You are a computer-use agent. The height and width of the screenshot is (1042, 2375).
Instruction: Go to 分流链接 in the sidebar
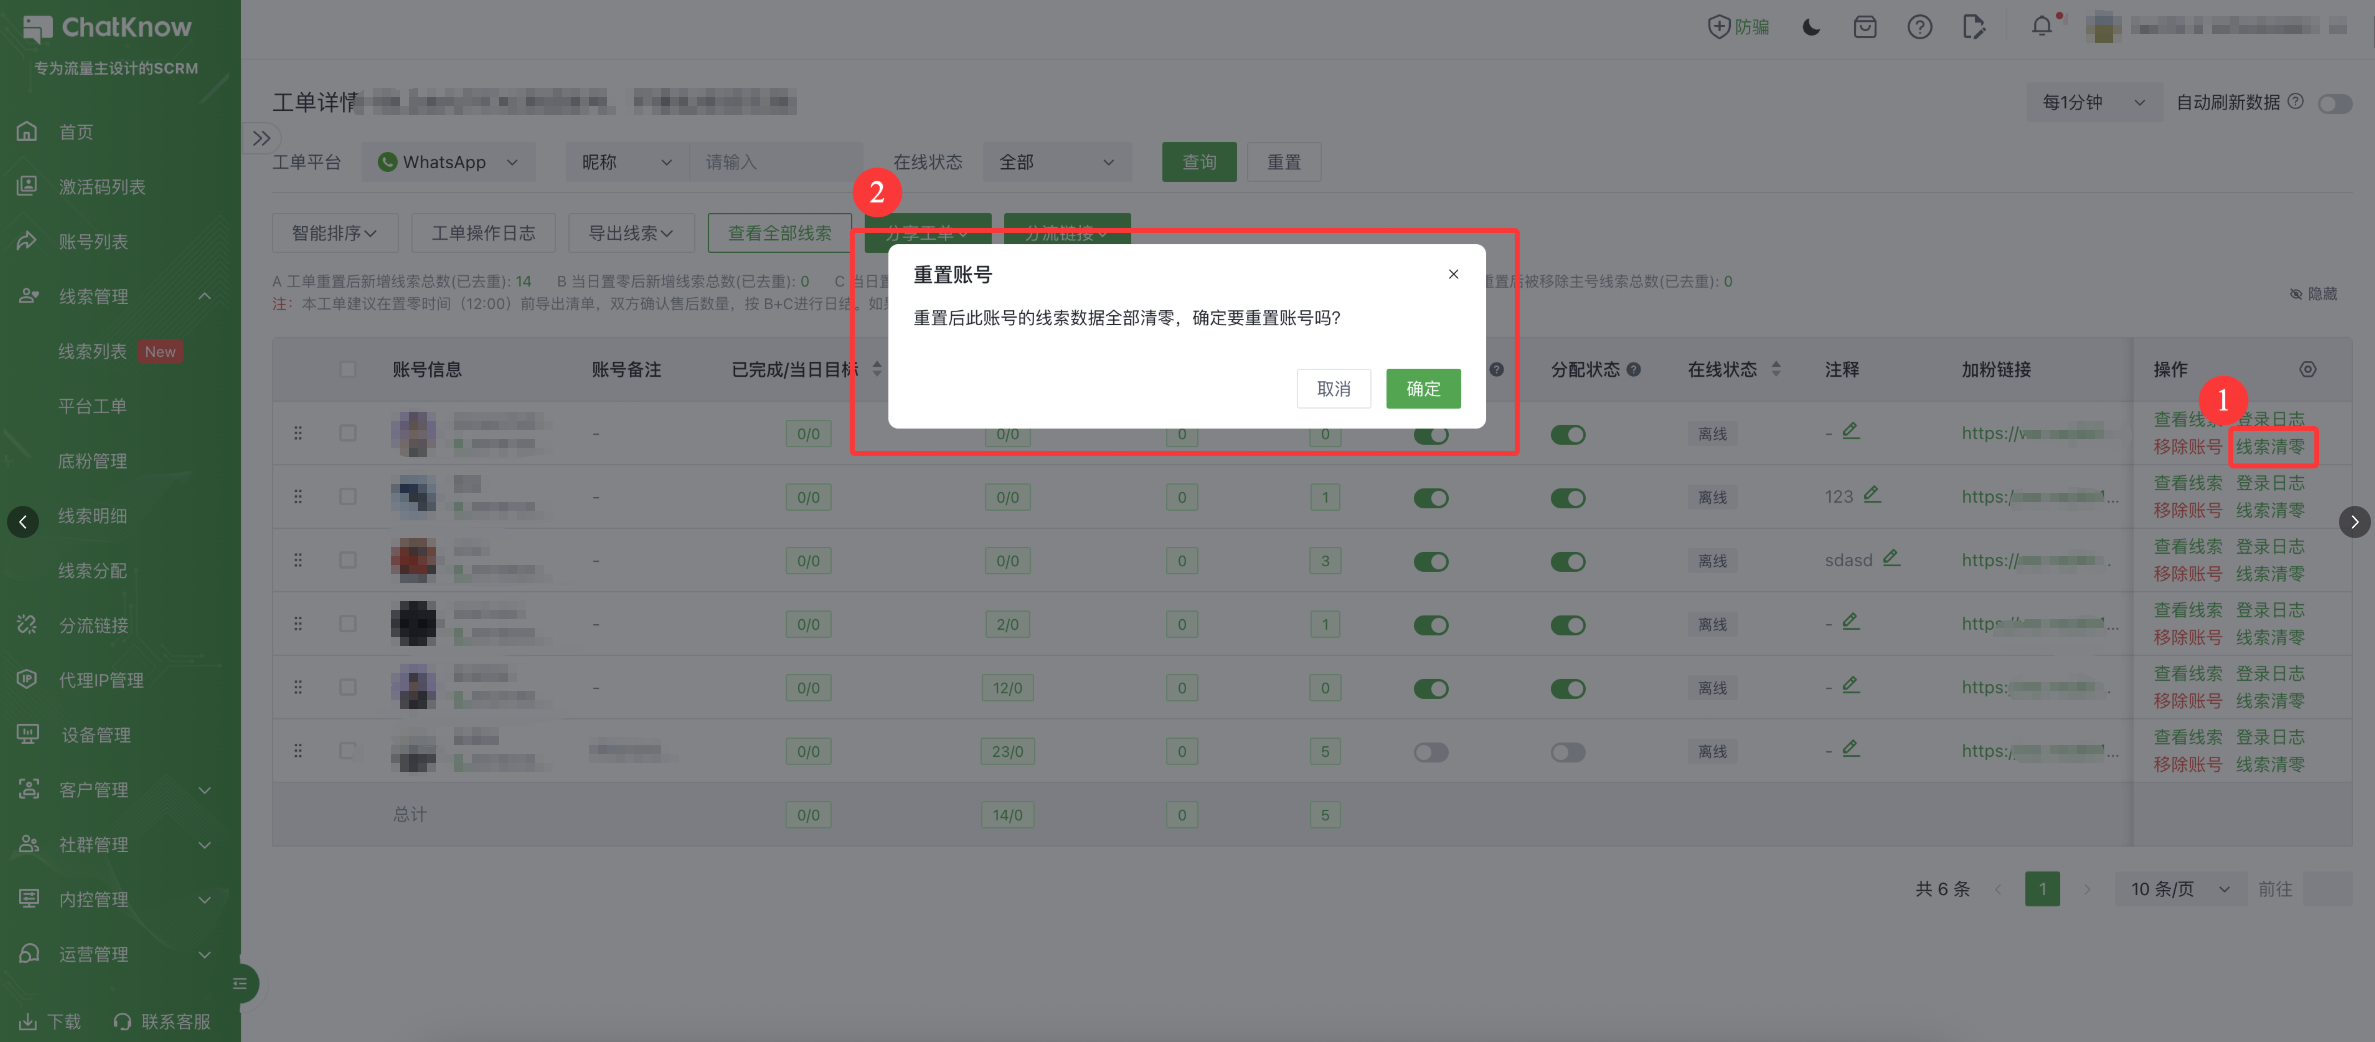coord(93,625)
